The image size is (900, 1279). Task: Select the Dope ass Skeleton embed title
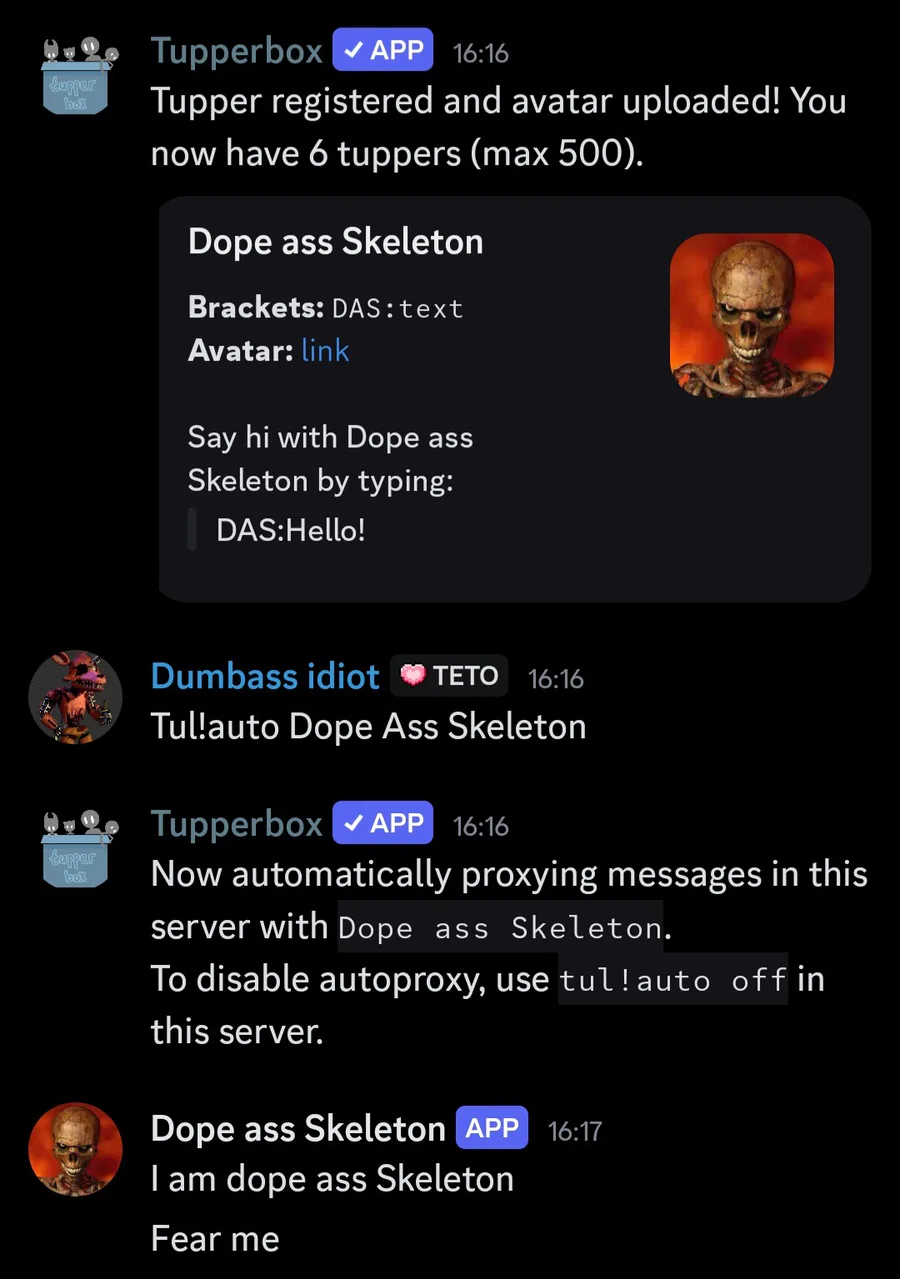(336, 241)
